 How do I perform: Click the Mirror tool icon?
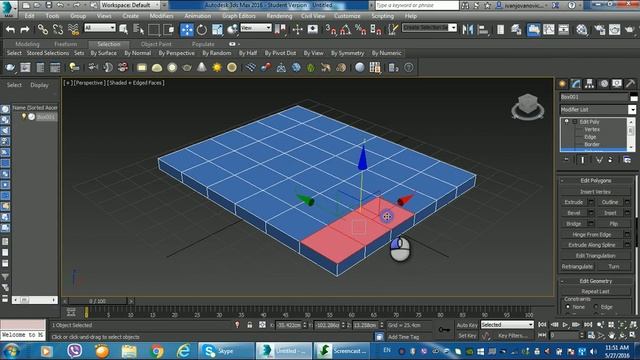pyautogui.click(x=468, y=29)
